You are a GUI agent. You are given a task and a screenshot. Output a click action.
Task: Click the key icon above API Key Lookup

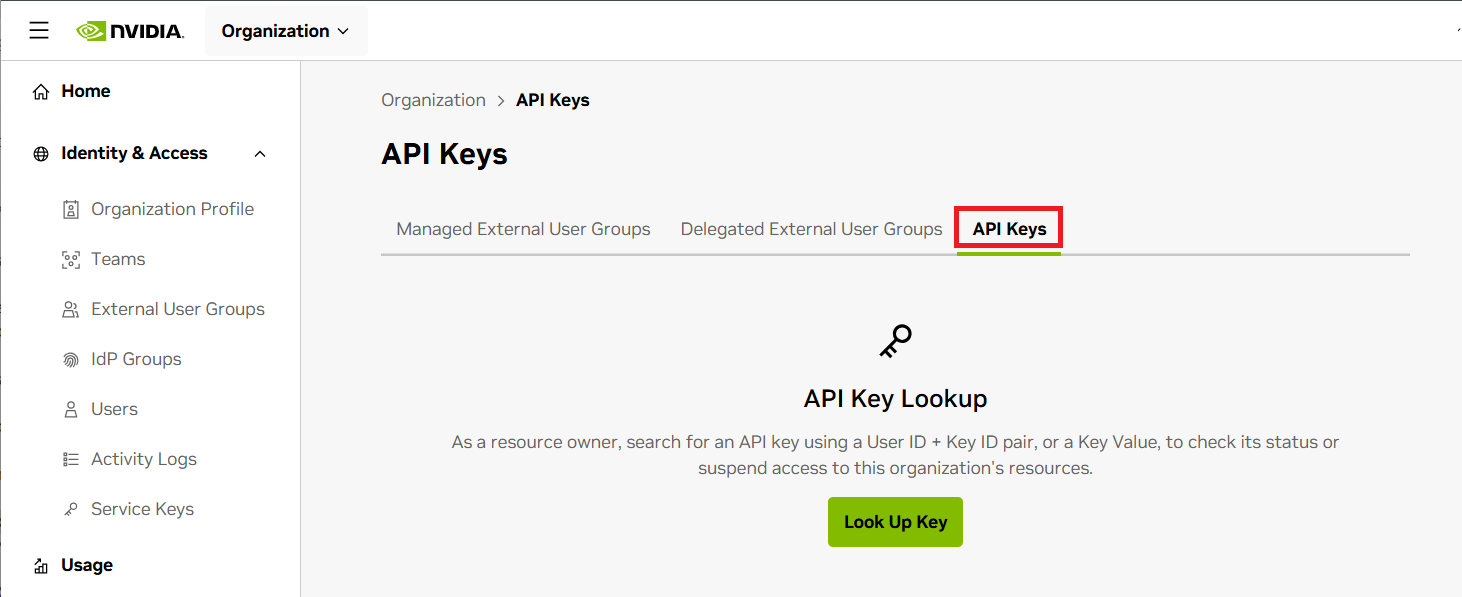[895, 342]
